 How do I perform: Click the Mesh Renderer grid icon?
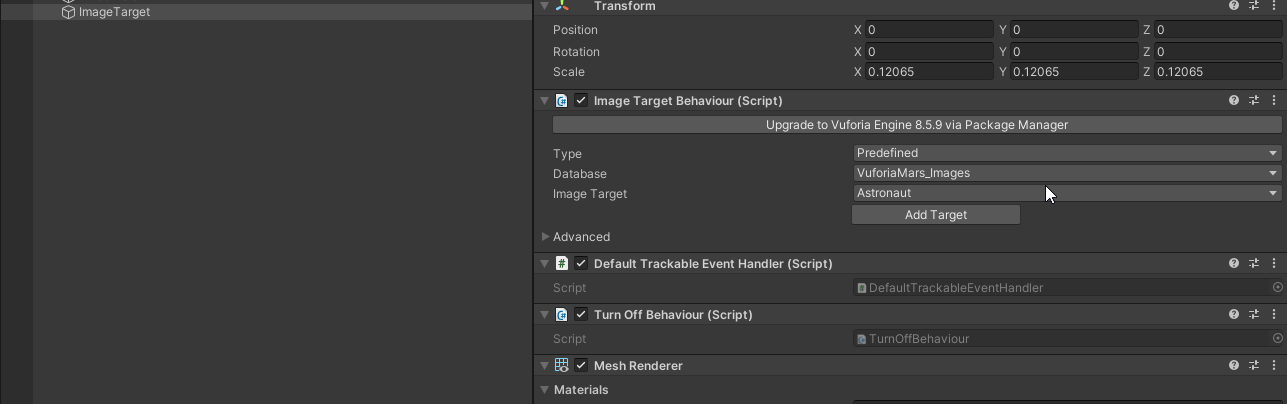point(562,366)
